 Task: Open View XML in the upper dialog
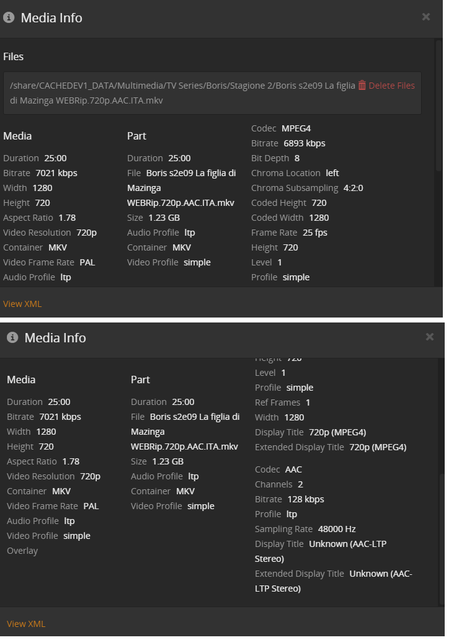22,304
